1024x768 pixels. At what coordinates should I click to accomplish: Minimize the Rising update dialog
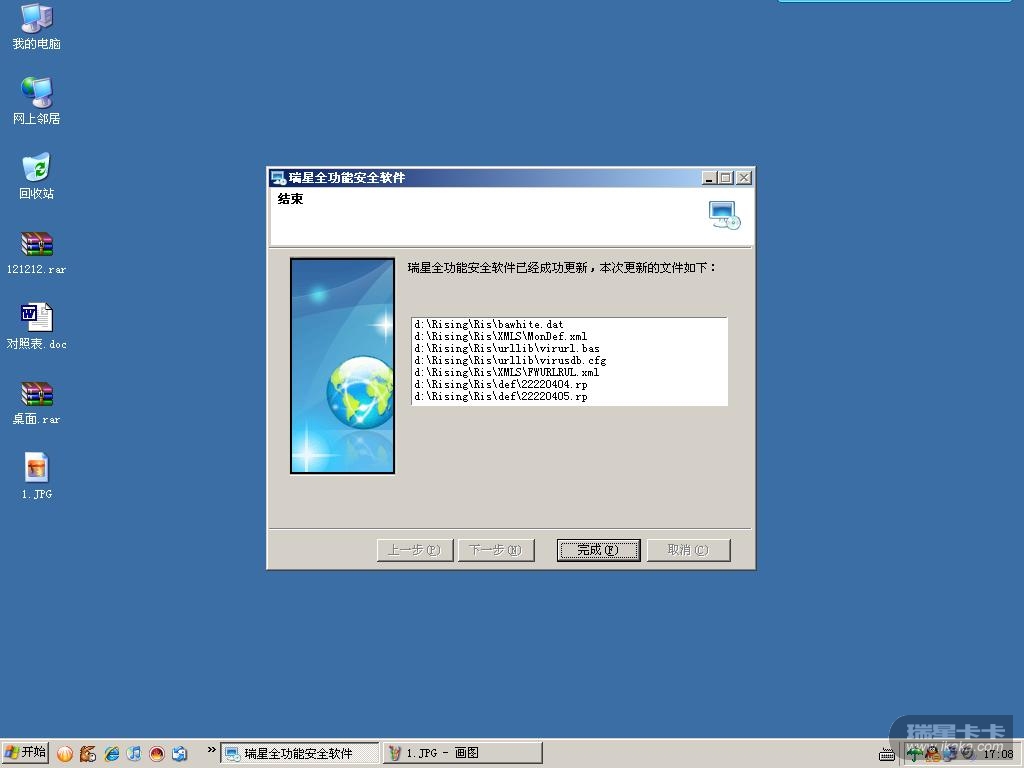coord(709,178)
